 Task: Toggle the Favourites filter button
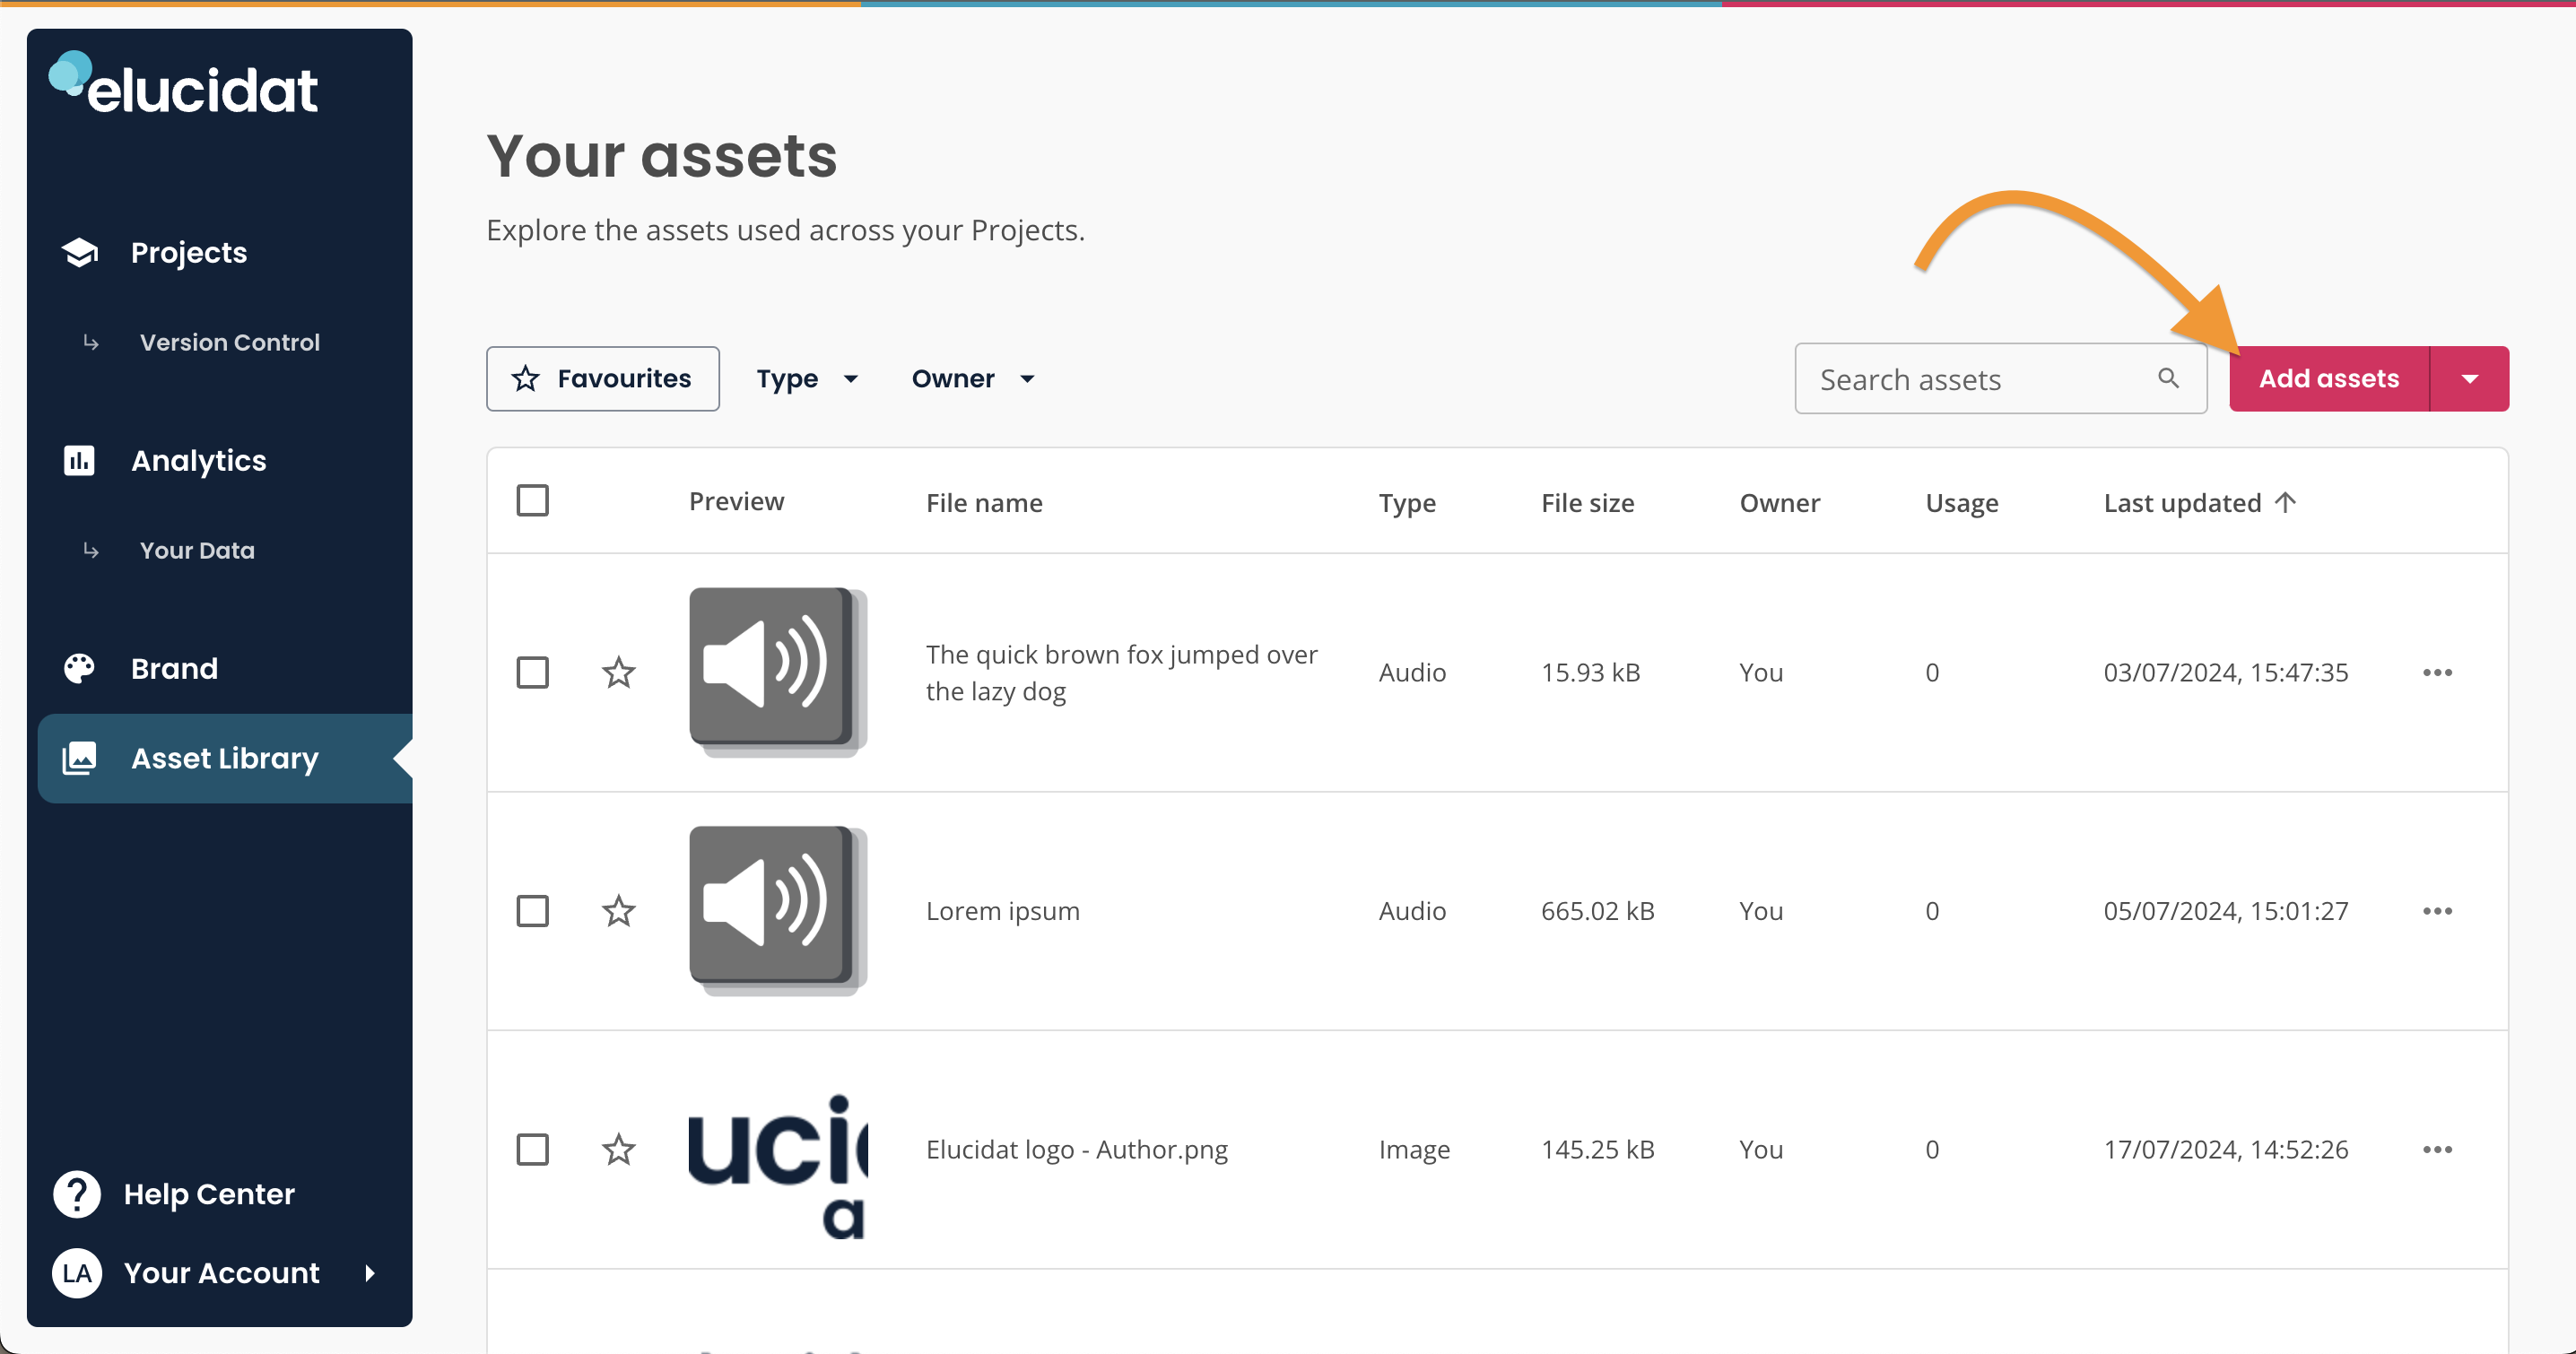click(603, 379)
